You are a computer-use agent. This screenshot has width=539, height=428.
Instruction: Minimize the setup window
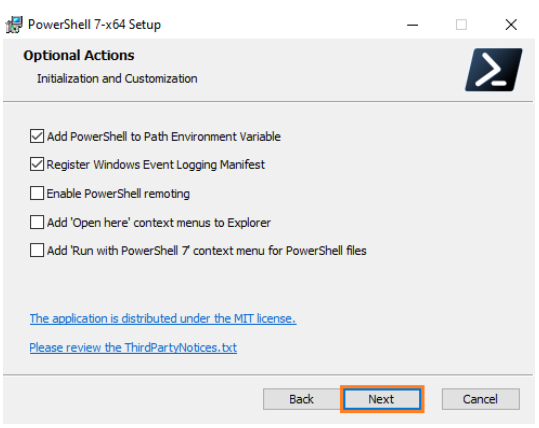click(412, 25)
